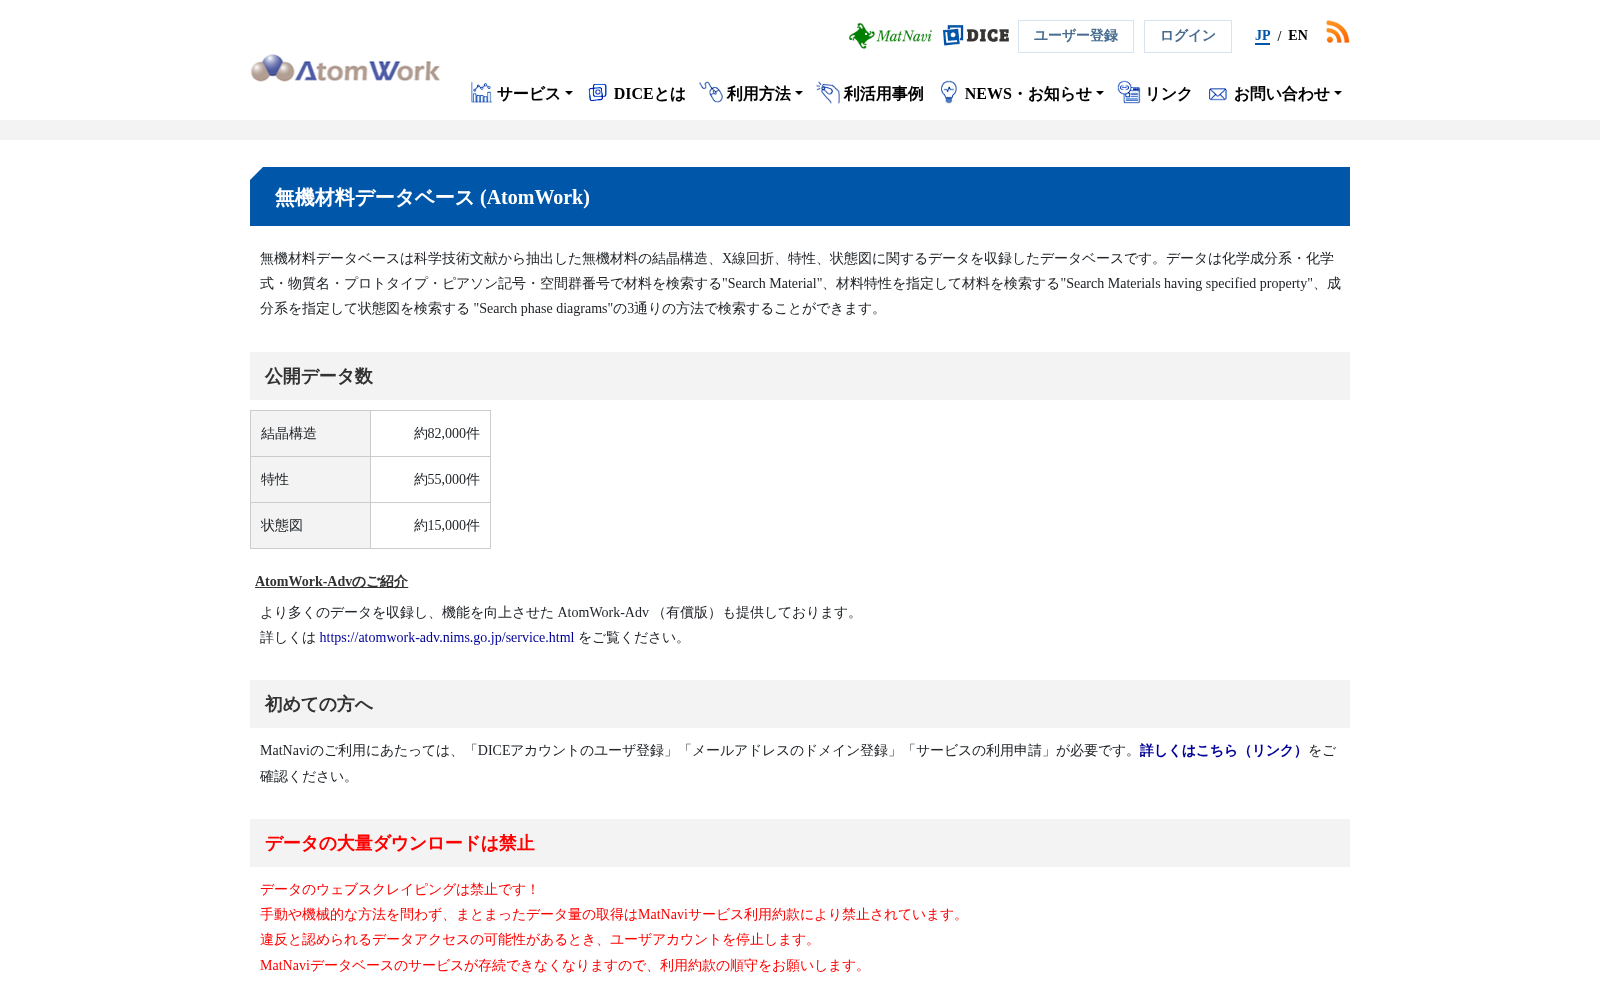Screen dimensions: 1600x1000
Task: Click the 特性 table cell
Action: [310, 480]
